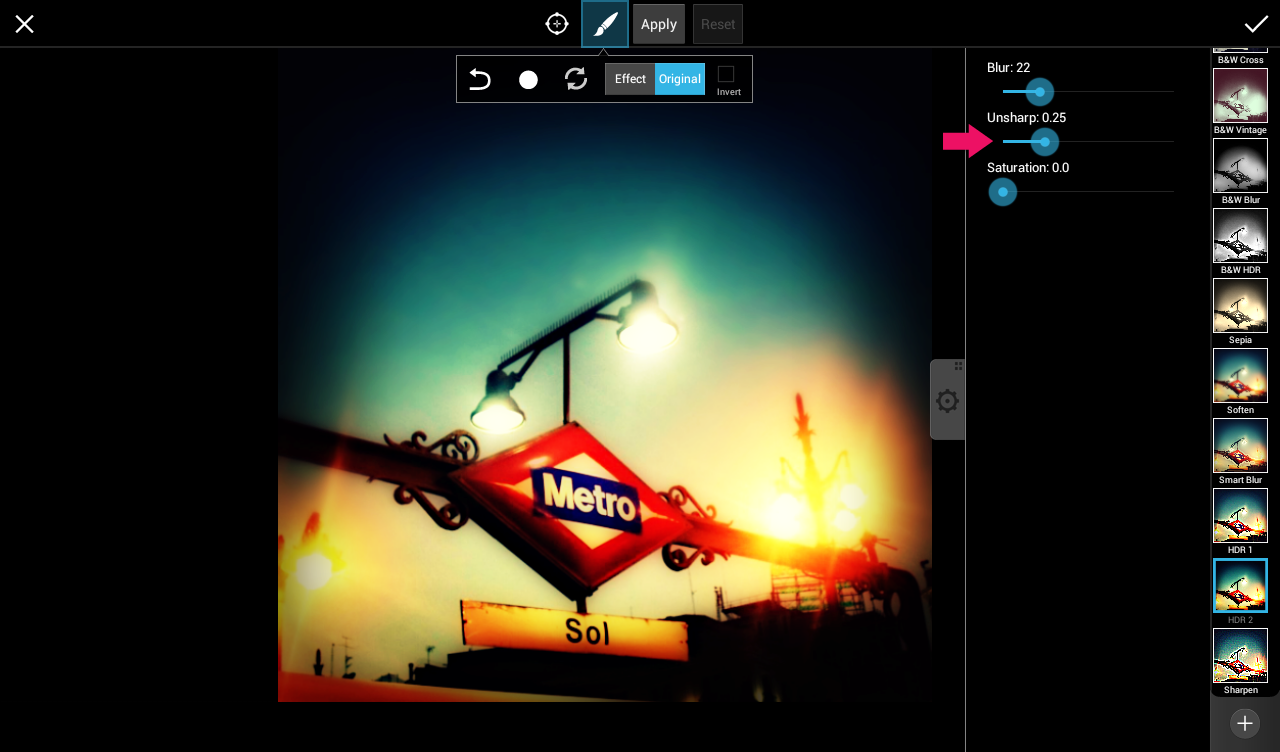Viewport: 1280px width, 752px height.
Task: Adjust the Blur slider handle
Action: pyautogui.click(x=1040, y=92)
